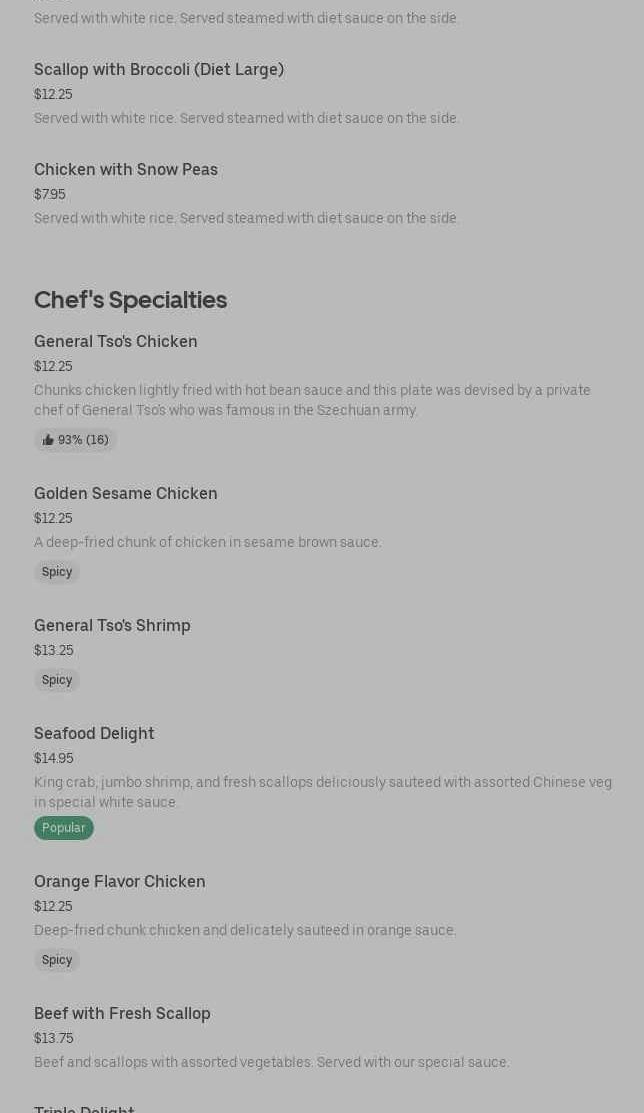644x1113 pixels.
Task: Click the $14.95 price of Seafood Delight
Action: pos(54,759)
